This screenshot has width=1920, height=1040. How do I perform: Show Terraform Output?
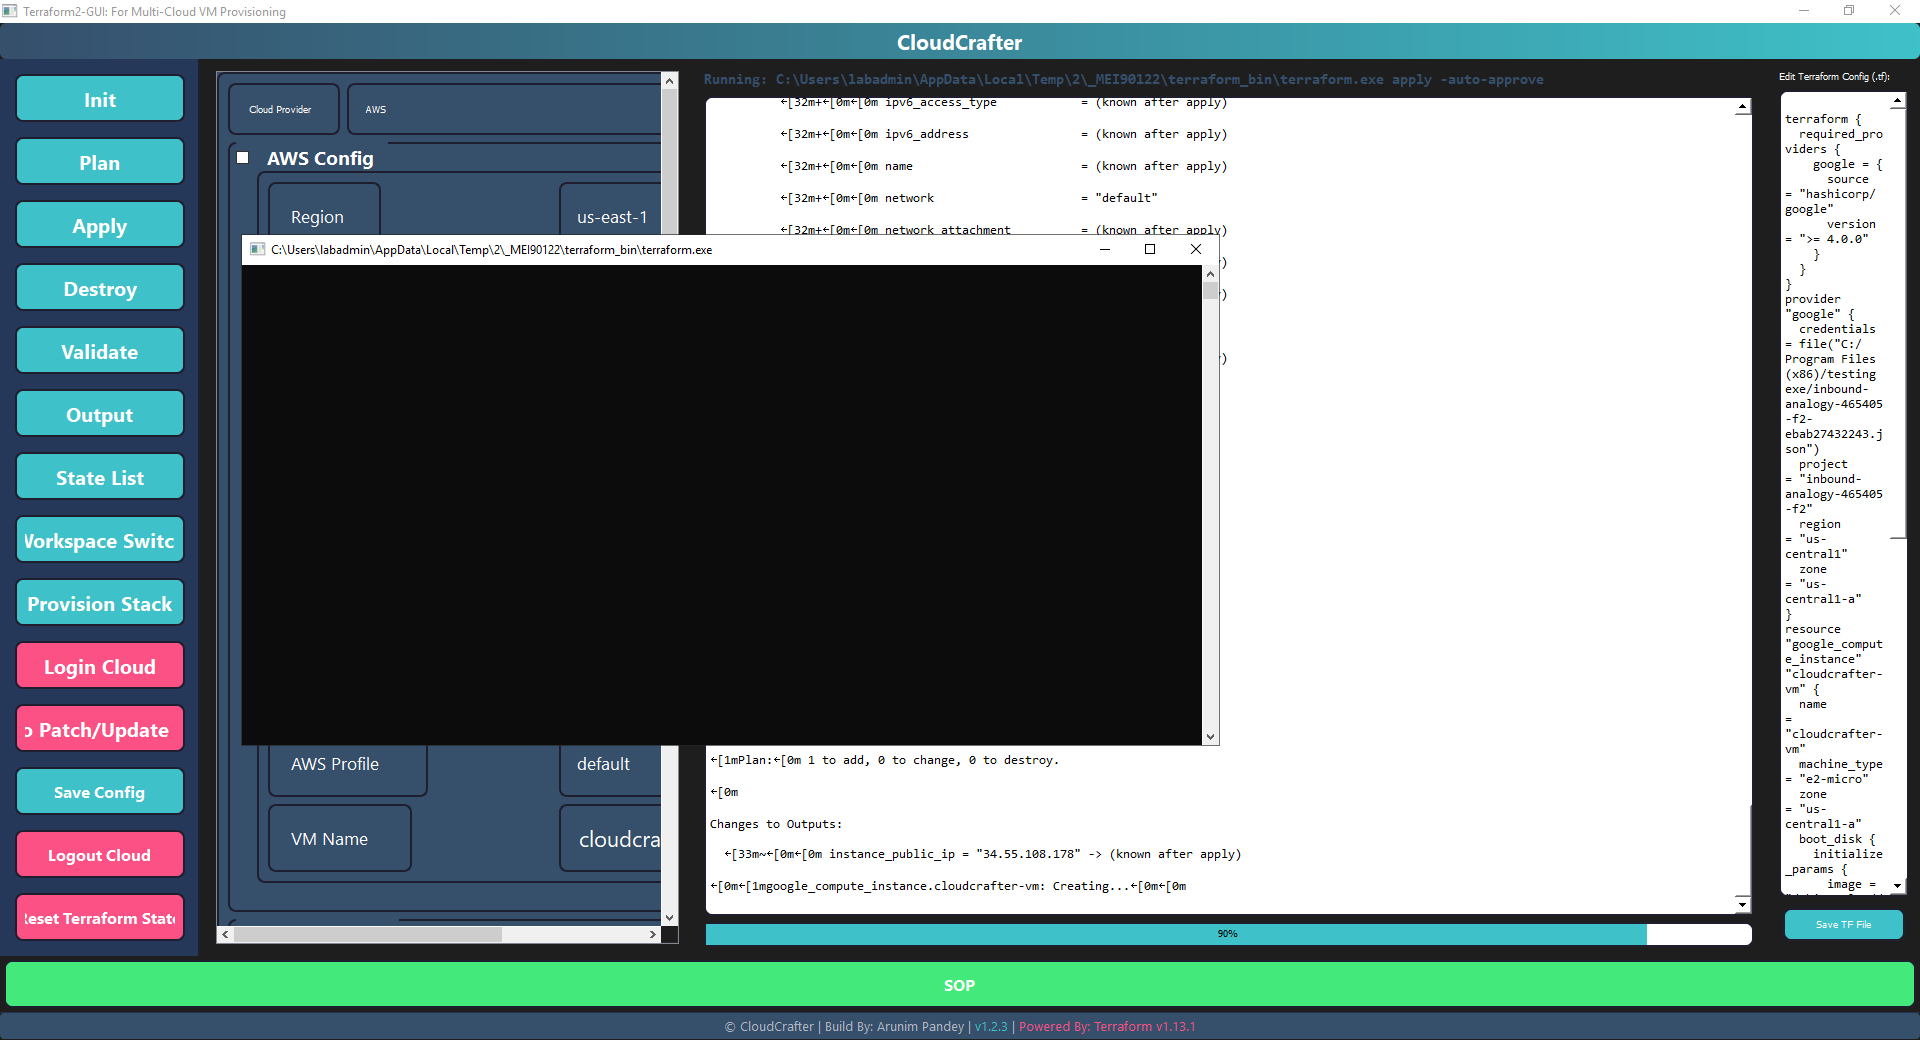pos(99,413)
